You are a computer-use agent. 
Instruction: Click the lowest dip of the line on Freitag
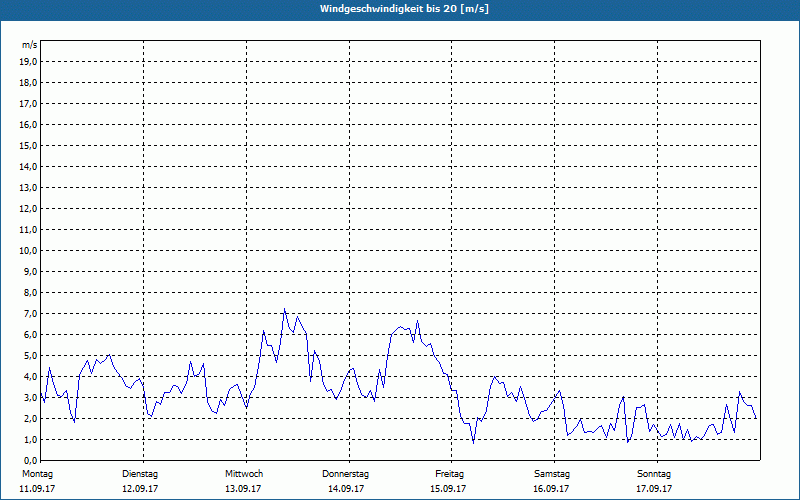point(473,443)
